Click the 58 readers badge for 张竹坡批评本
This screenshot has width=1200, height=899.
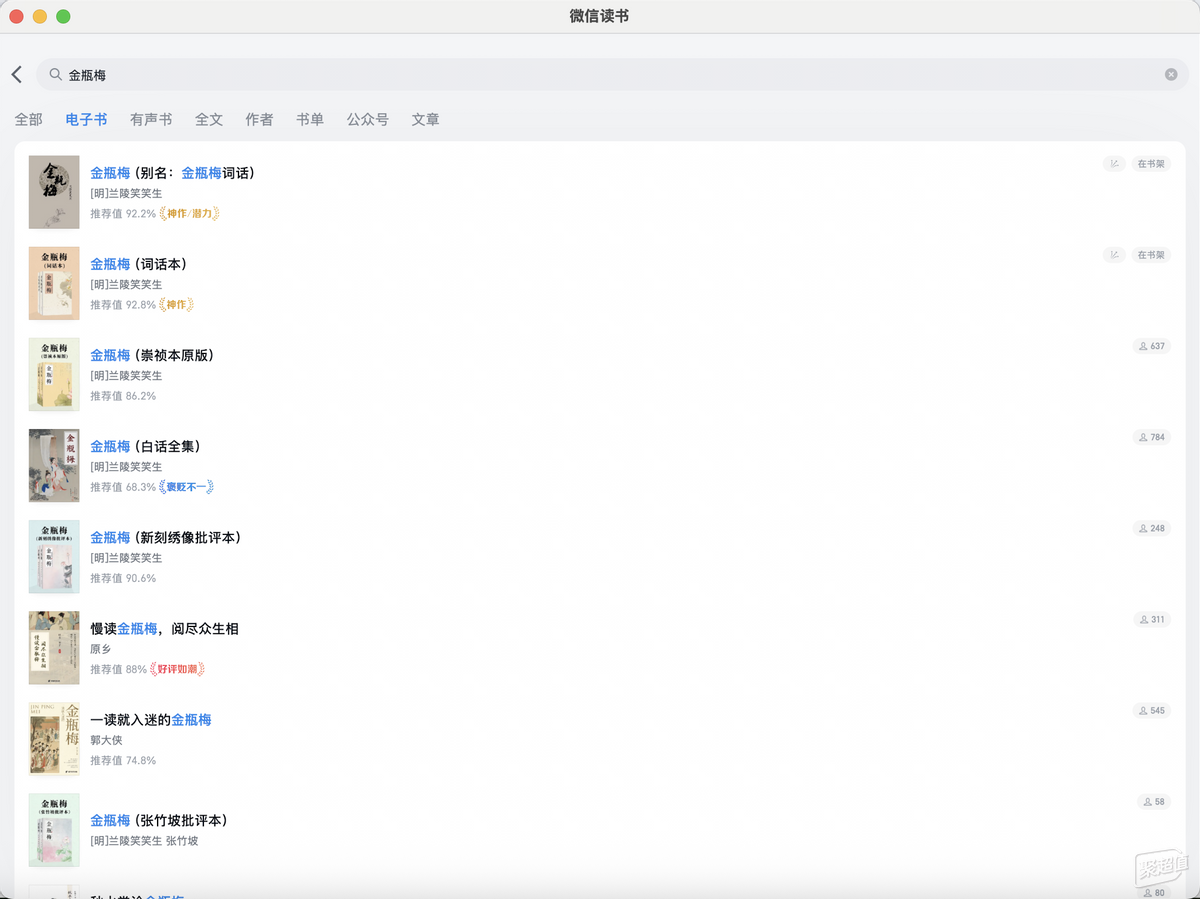tap(1154, 802)
